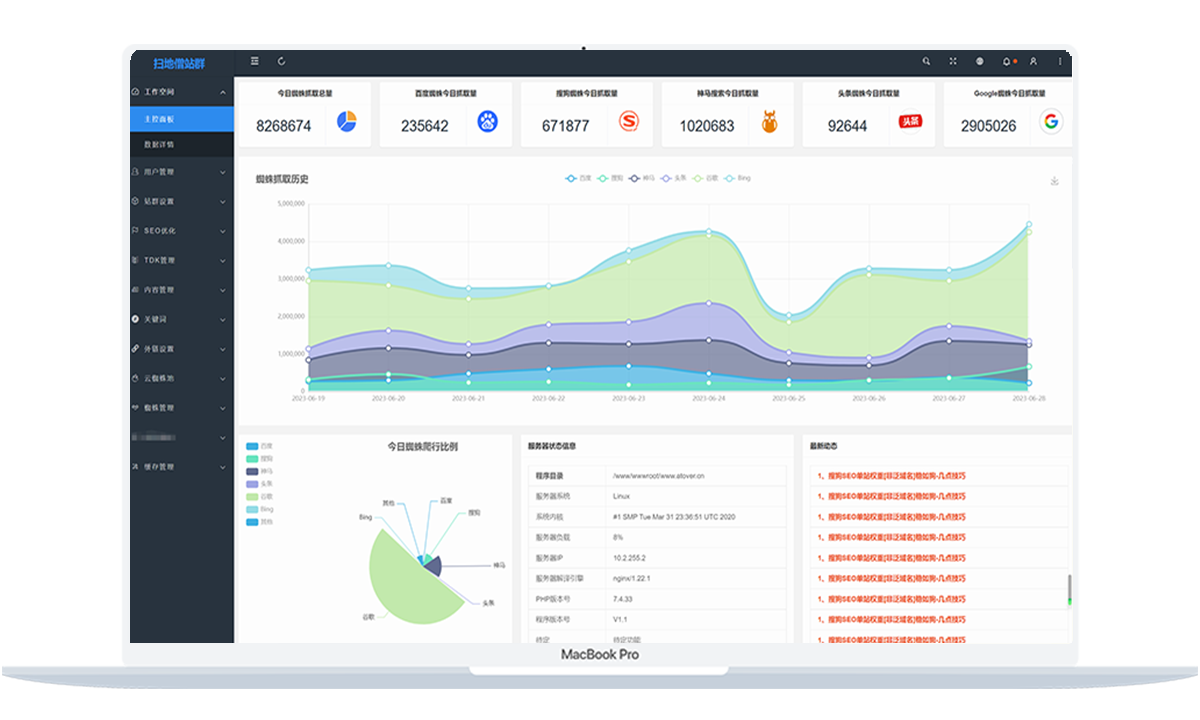
Task: Expand the 缓存管理 chevron
Action: pos(222,467)
